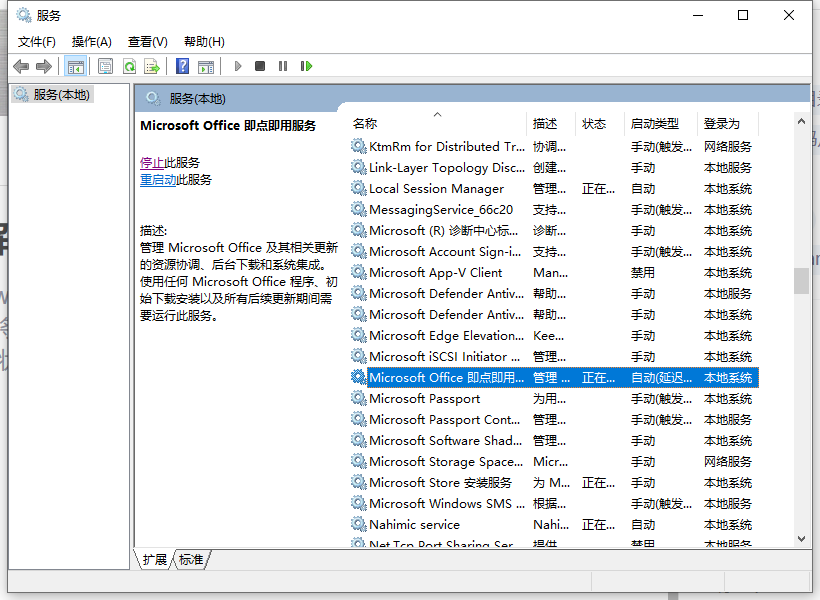Click 网络服务 login of Microsoft Storage Space
820x600 pixels.
(x=727, y=462)
